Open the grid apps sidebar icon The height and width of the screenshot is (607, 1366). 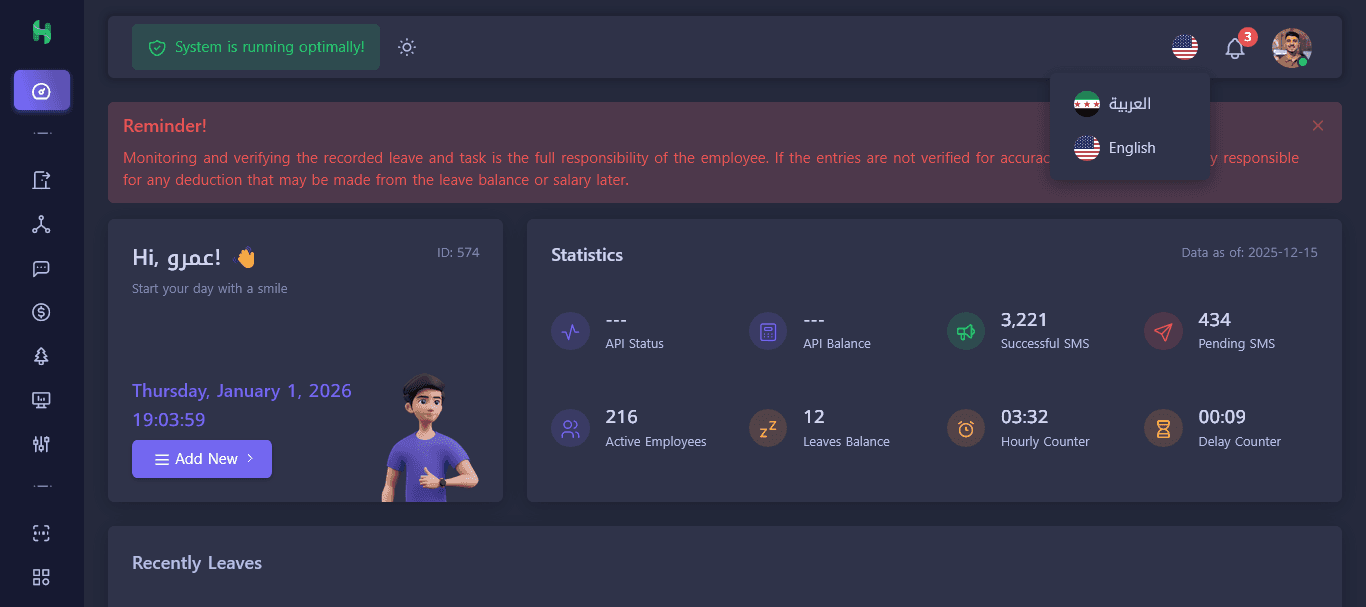click(x=41, y=577)
